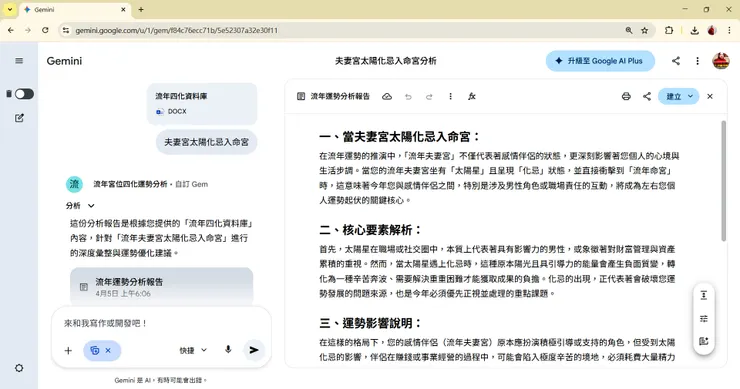
Task: Activate microphone voice input
Action: [228, 350]
